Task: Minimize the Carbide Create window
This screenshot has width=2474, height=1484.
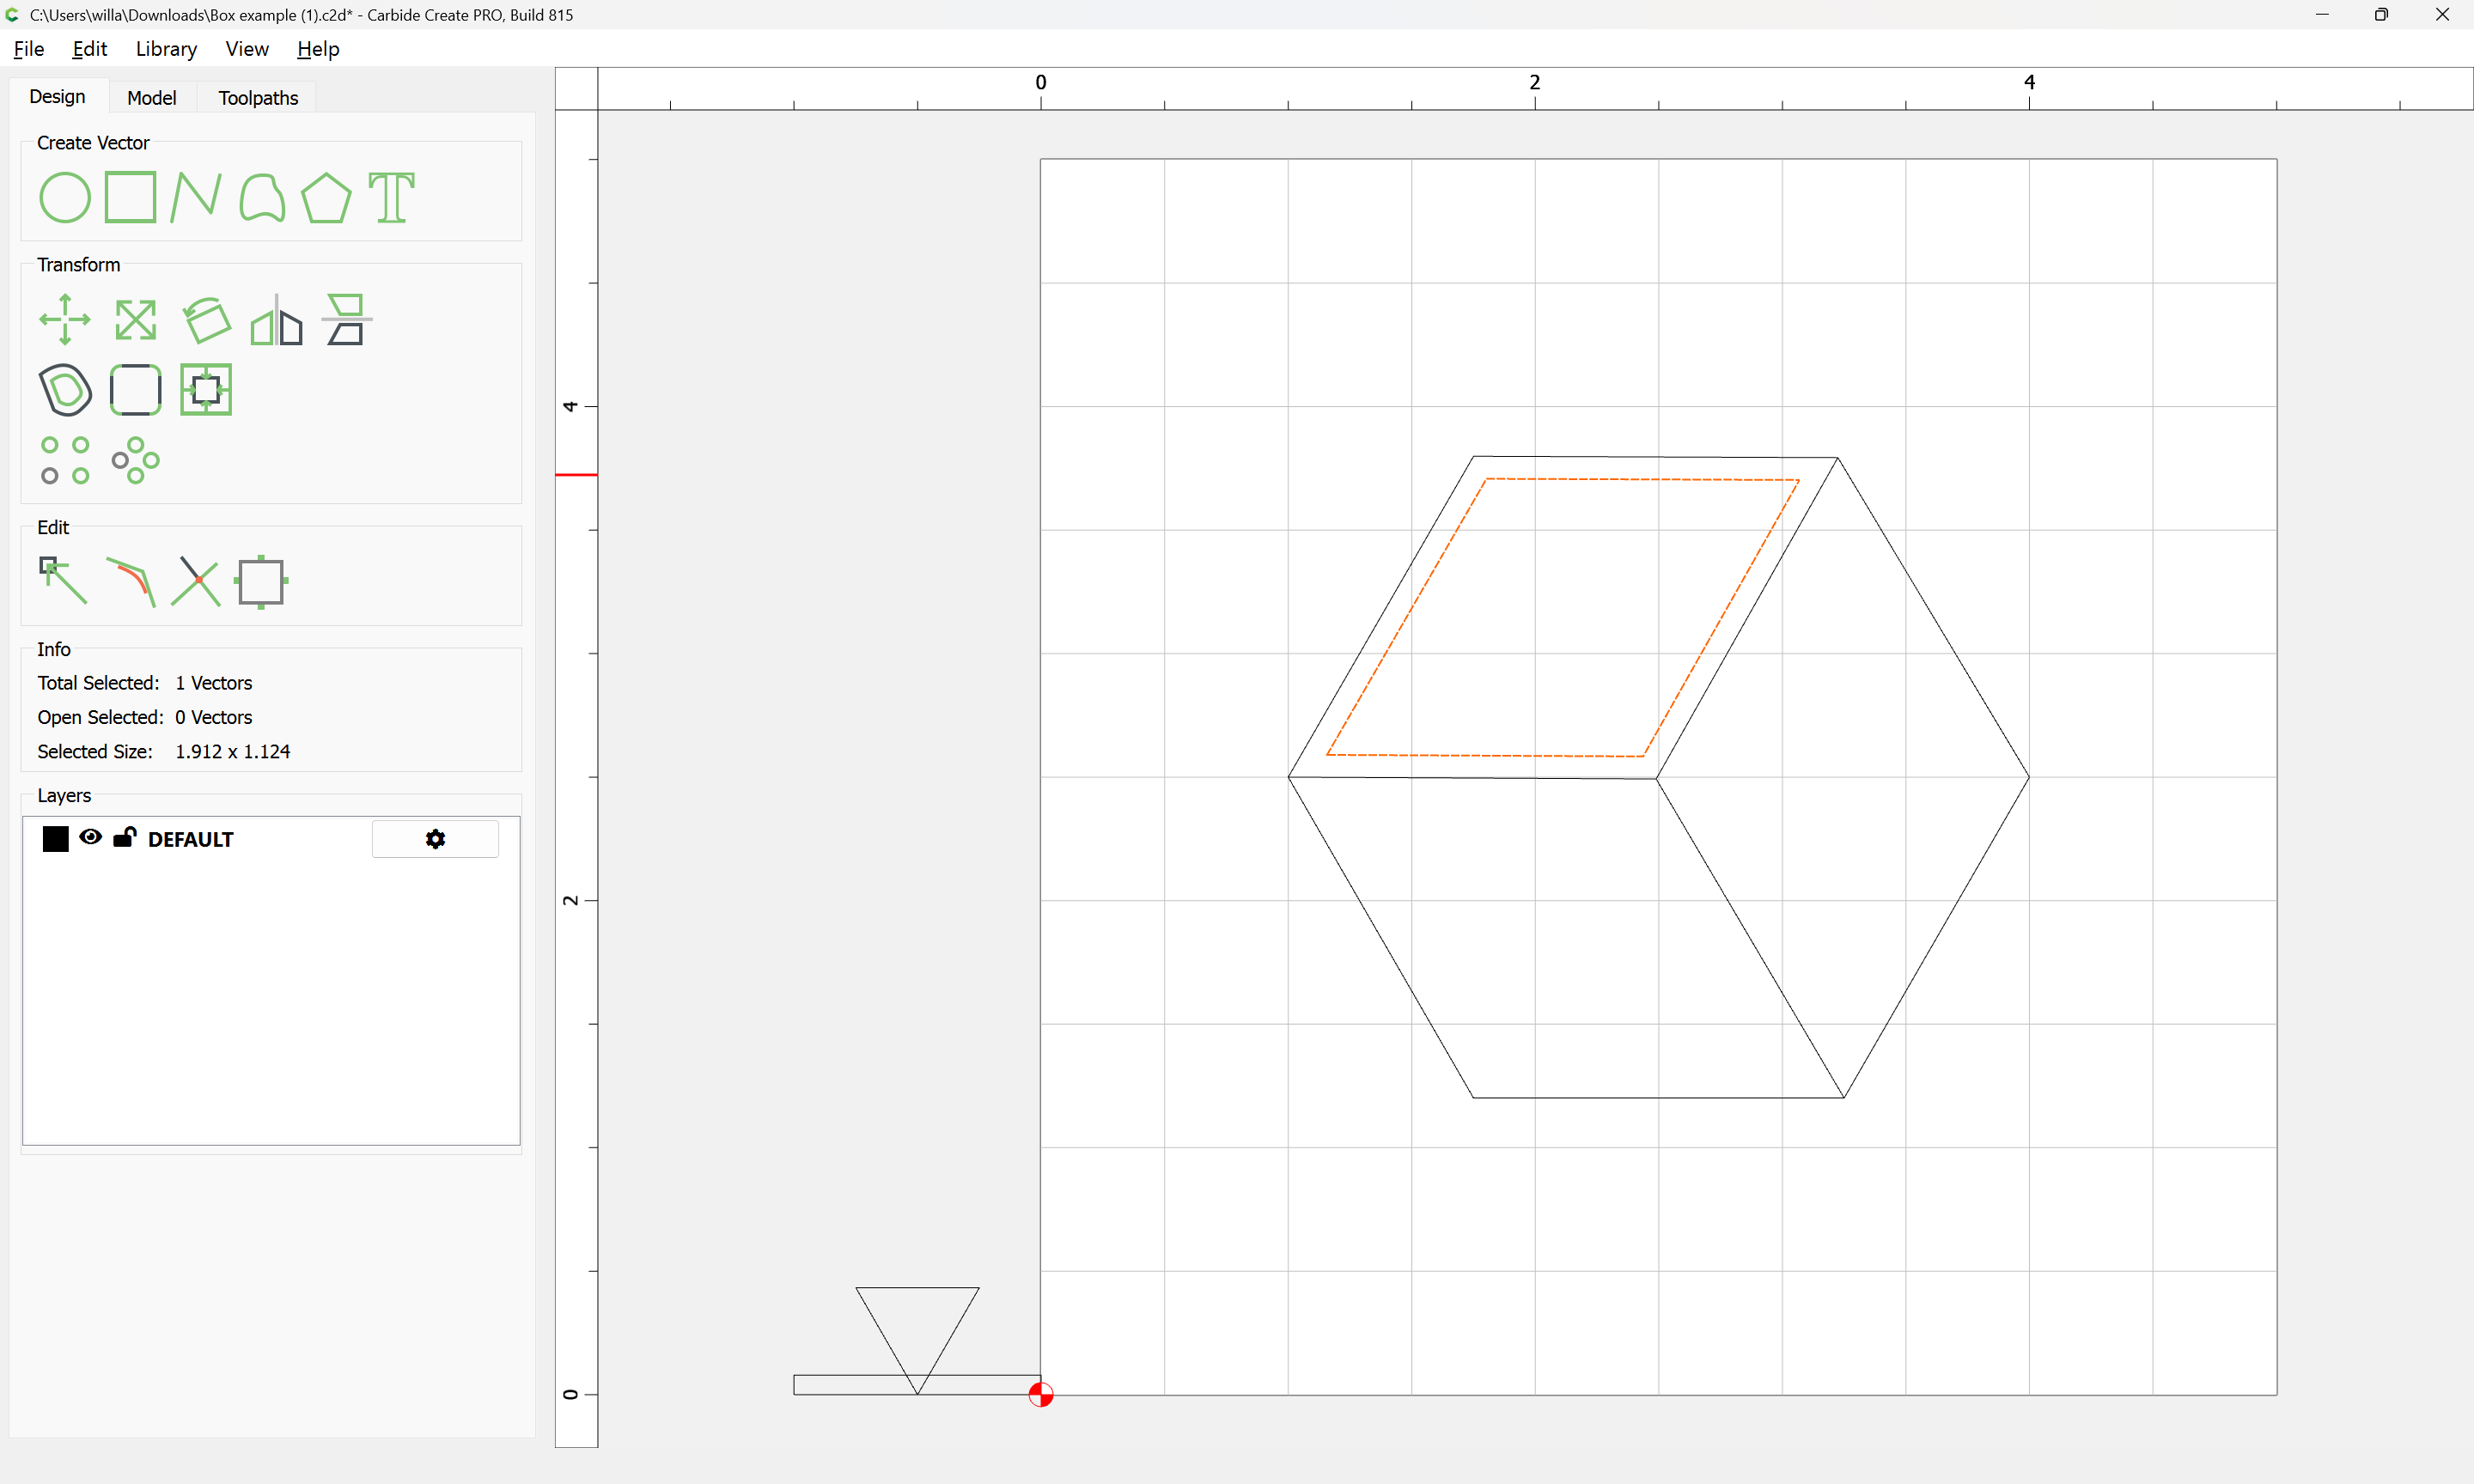Action: (x=2322, y=15)
